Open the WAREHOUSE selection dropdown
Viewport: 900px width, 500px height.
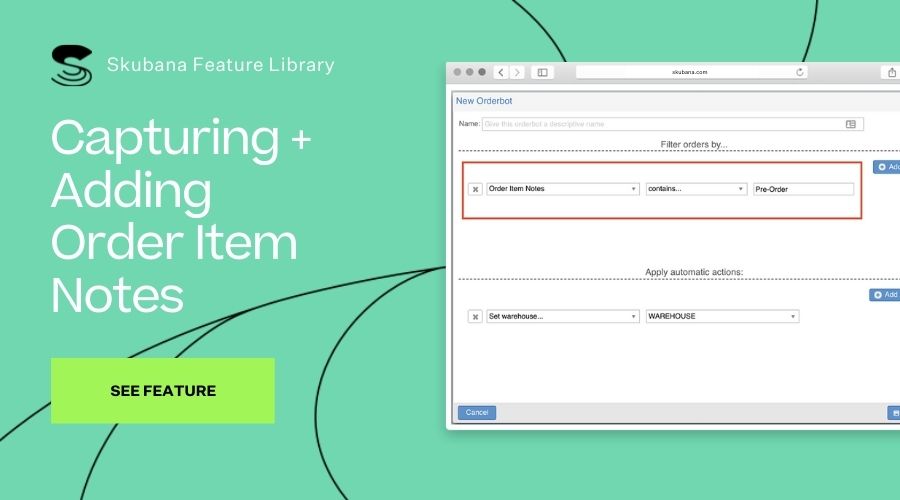pyautogui.click(x=722, y=316)
